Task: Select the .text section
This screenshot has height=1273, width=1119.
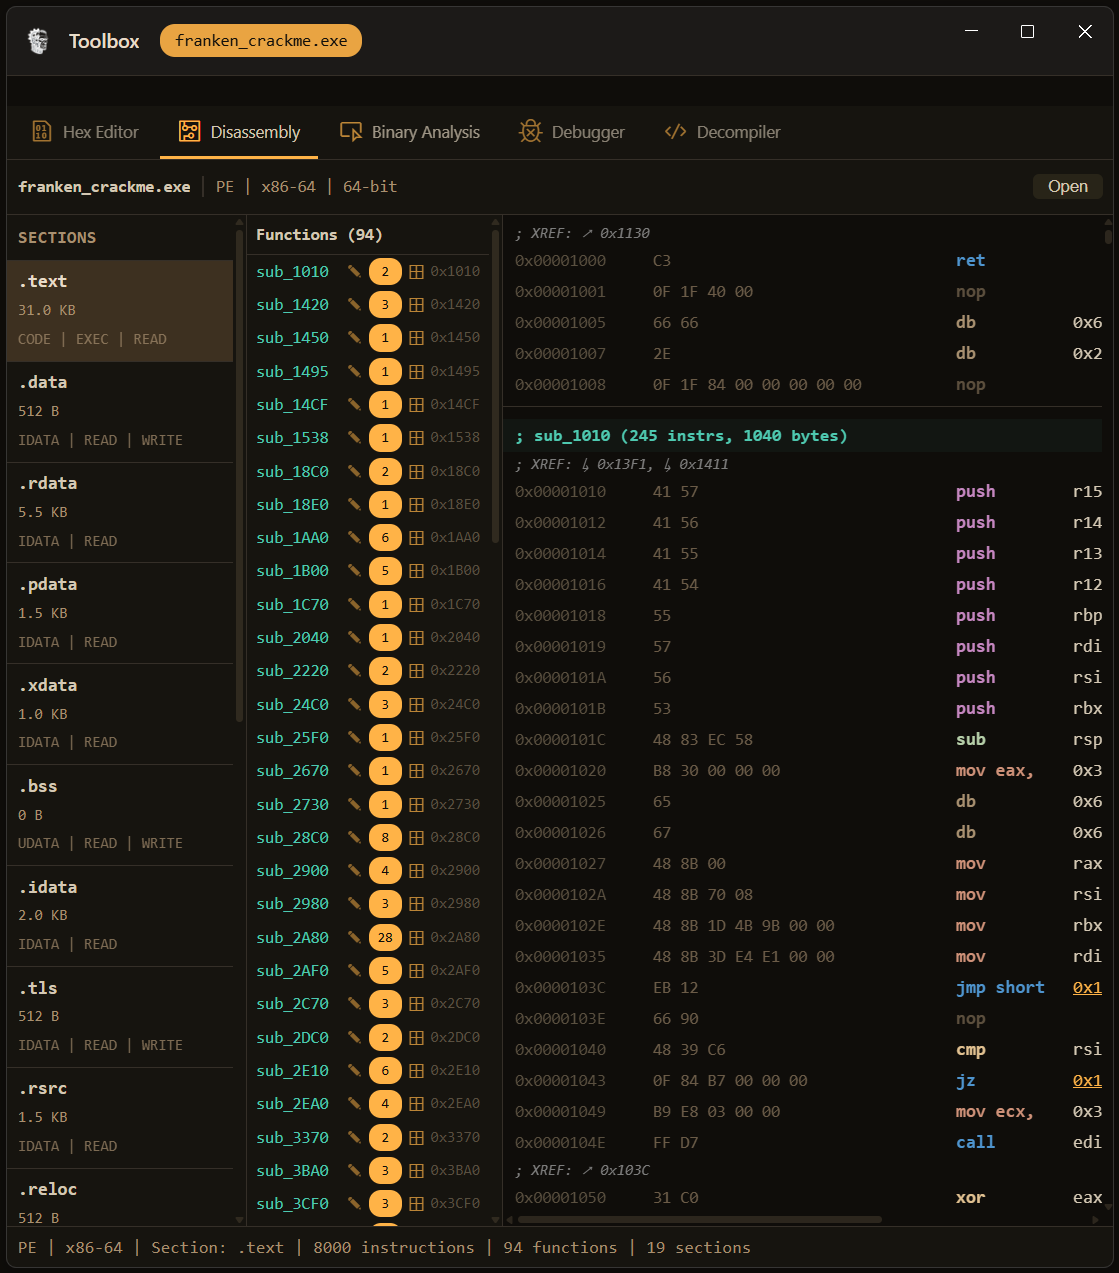Action: click(120, 311)
